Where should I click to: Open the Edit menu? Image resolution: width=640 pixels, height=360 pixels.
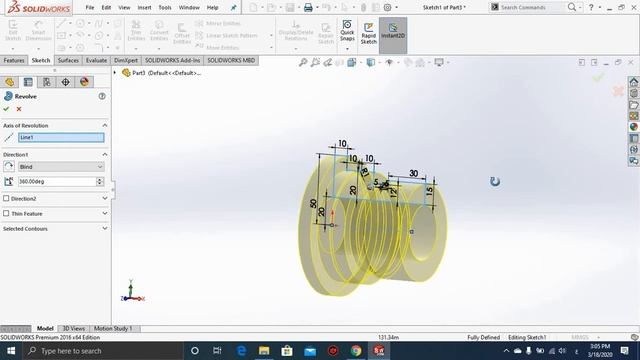click(106, 7)
